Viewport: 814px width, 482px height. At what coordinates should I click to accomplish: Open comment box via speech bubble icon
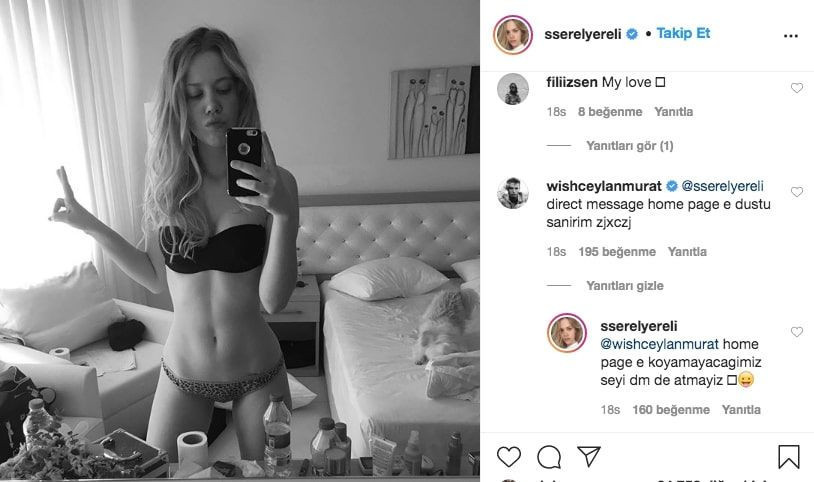pos(549,457)
